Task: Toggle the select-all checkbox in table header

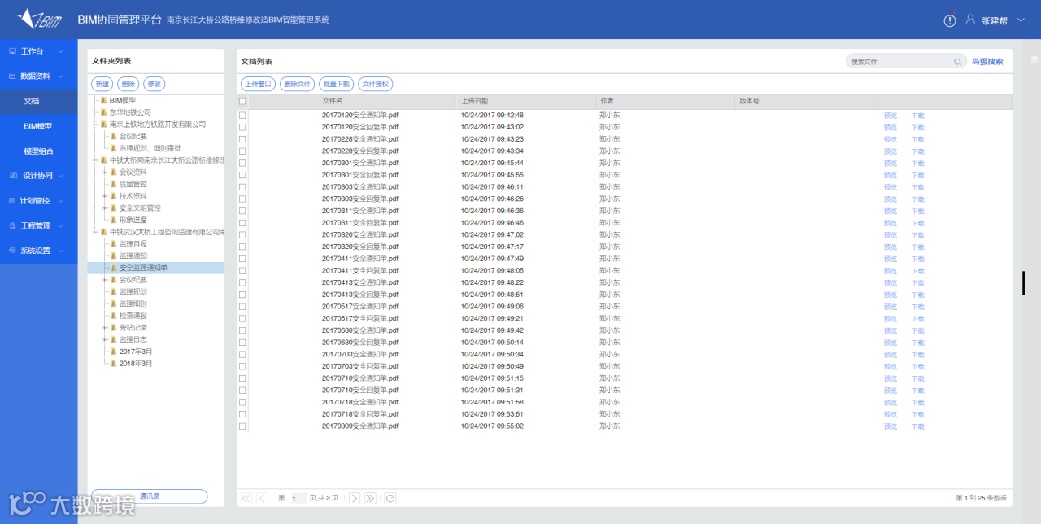Action: pos(242,102)
